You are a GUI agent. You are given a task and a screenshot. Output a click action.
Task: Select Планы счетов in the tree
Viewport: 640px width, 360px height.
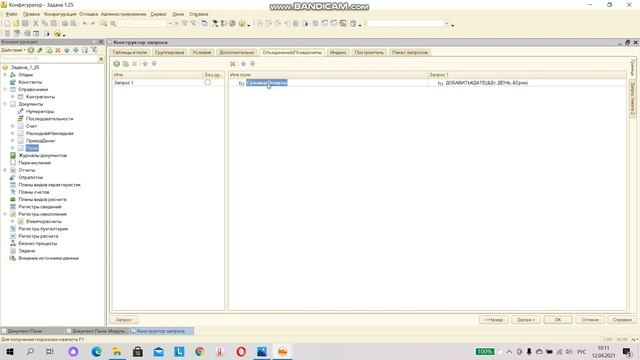coord(33,192)
